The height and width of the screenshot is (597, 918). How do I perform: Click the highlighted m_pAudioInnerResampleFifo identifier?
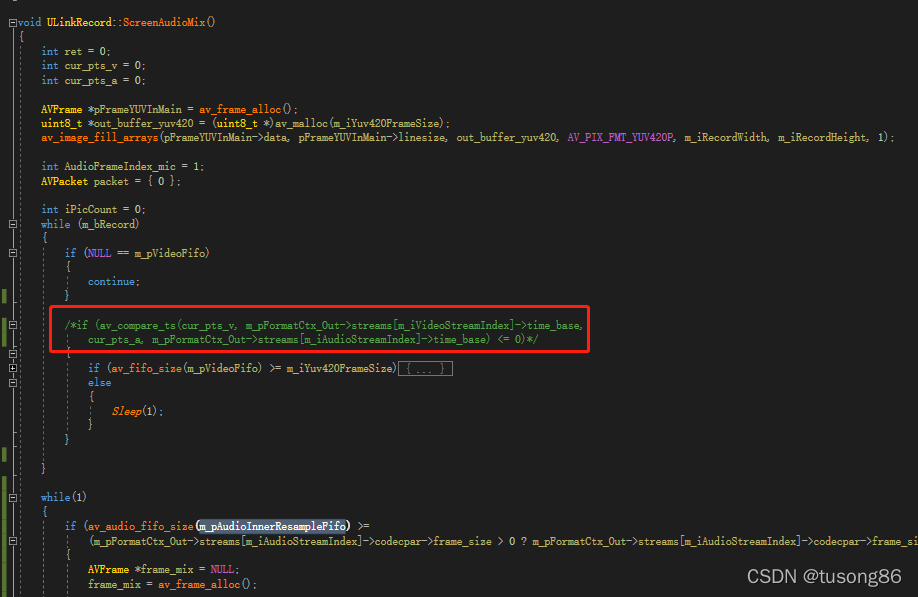272,526
